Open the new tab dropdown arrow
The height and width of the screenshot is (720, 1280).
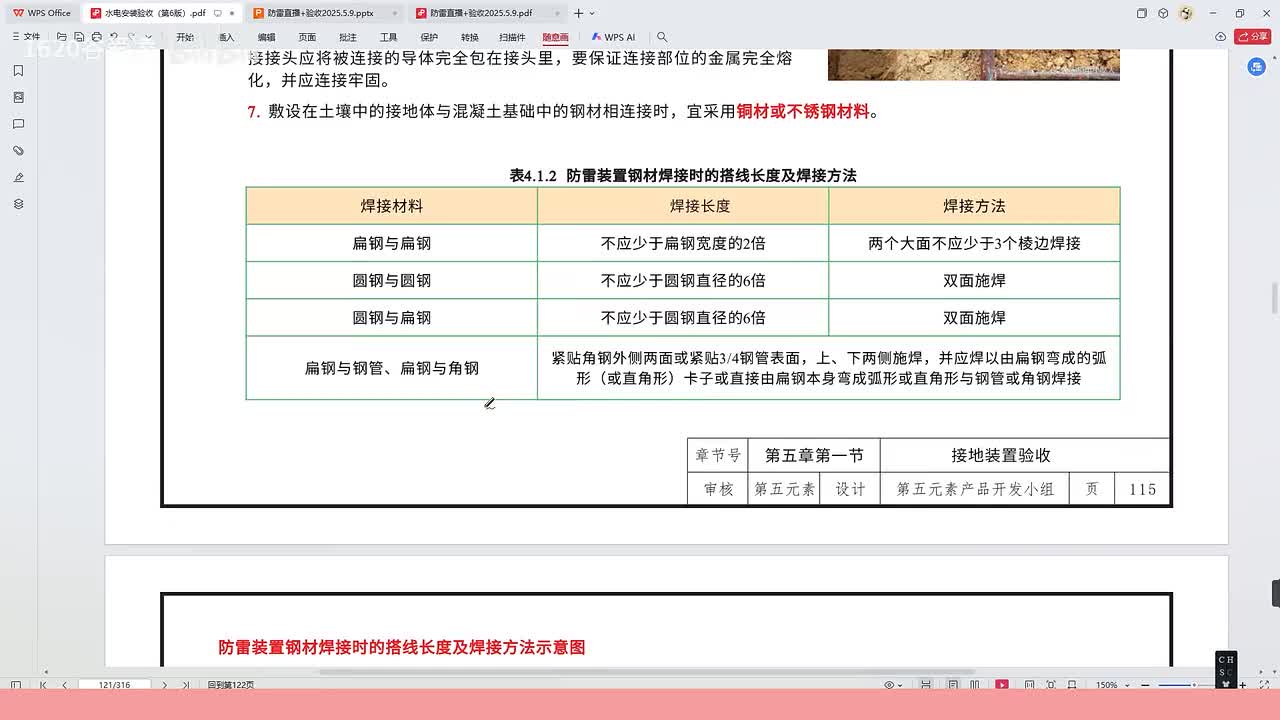click(592, 13)
